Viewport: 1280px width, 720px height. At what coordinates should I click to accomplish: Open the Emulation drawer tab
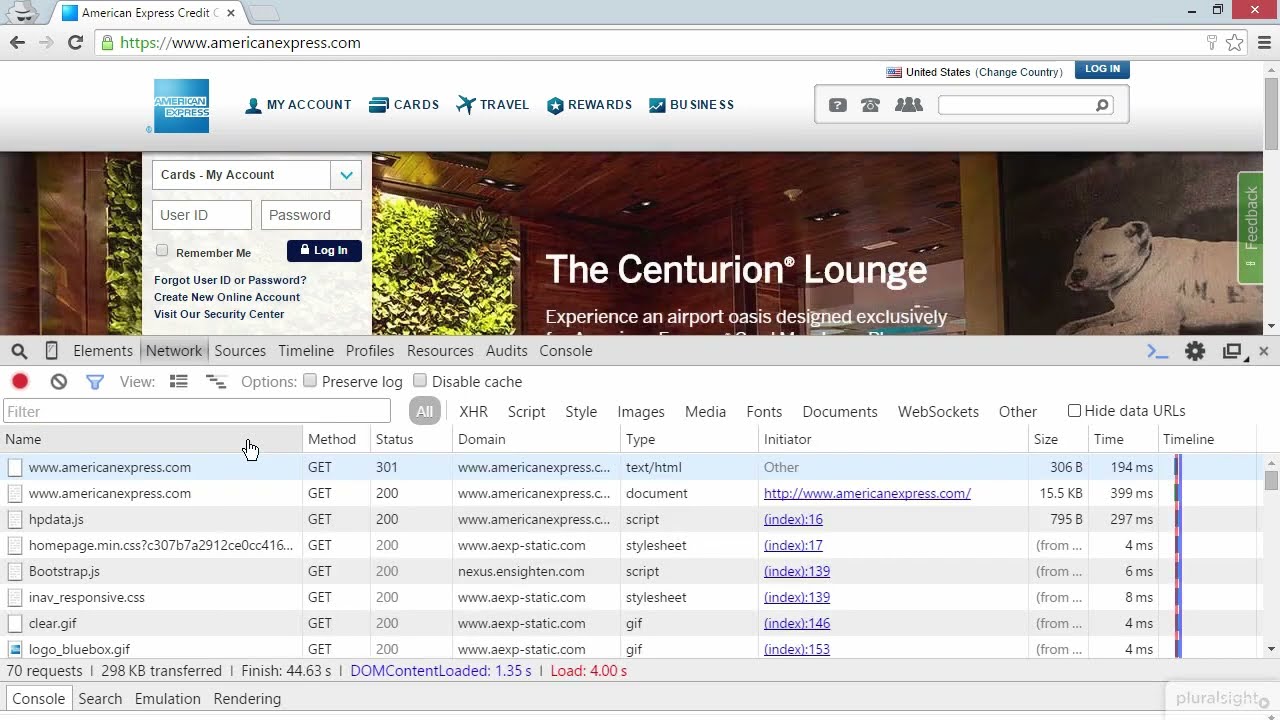point(168,699)
